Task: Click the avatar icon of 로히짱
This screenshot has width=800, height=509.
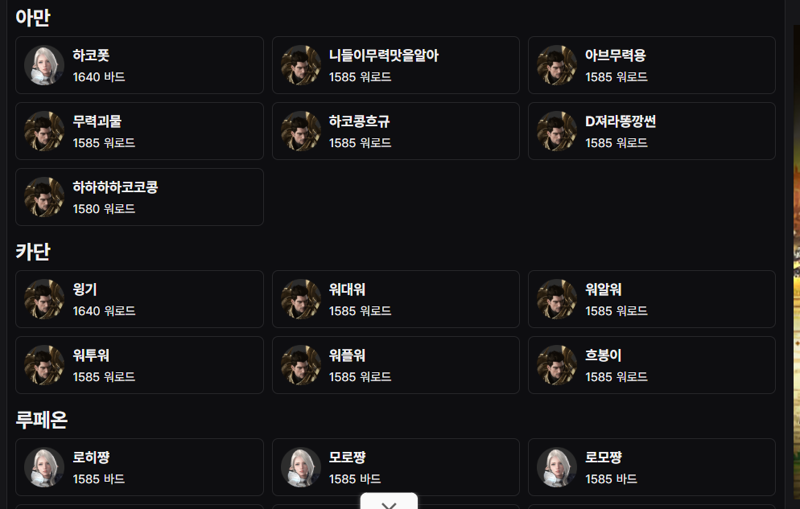Action: 44,467
